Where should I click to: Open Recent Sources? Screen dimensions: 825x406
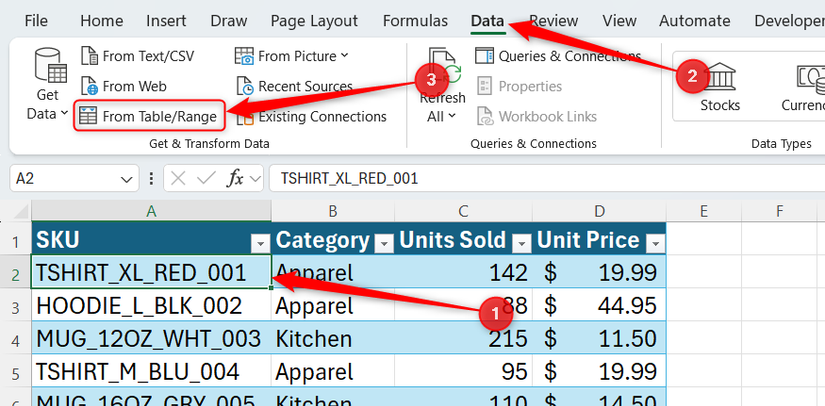pyautogui.click(x=294, y=86)
